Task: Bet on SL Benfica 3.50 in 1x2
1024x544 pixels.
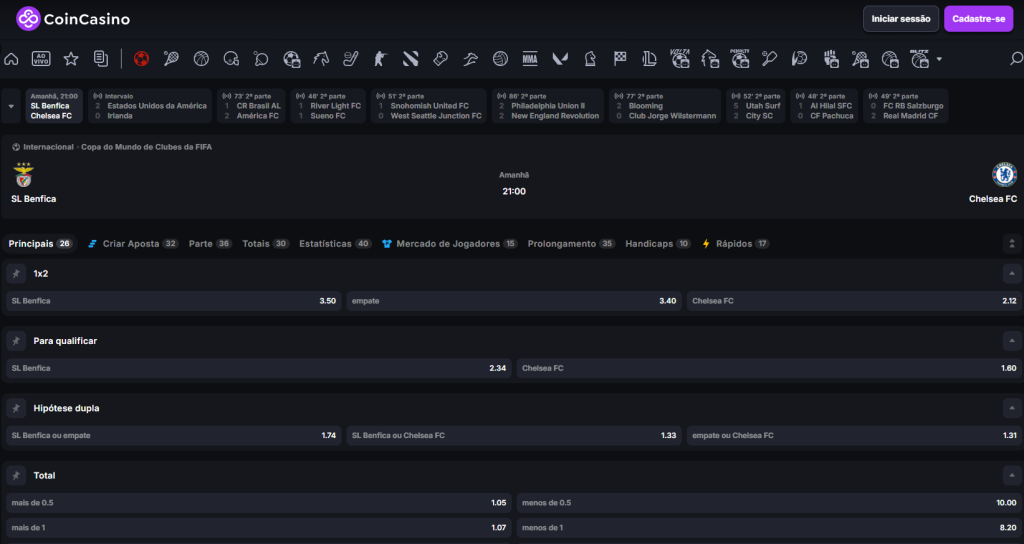Action: pyautogui.click(x=174, y=301)
